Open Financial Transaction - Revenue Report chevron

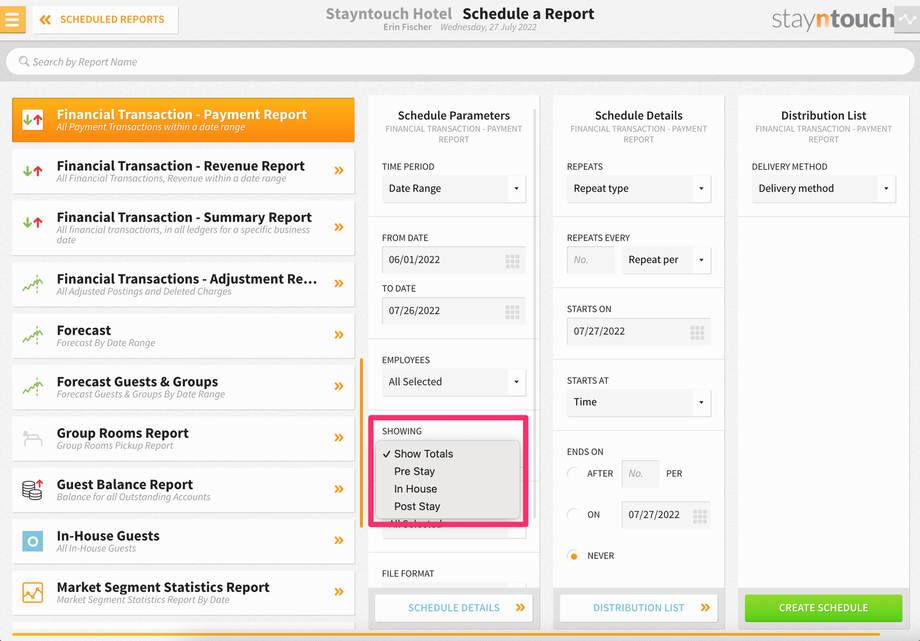(339, 171)
